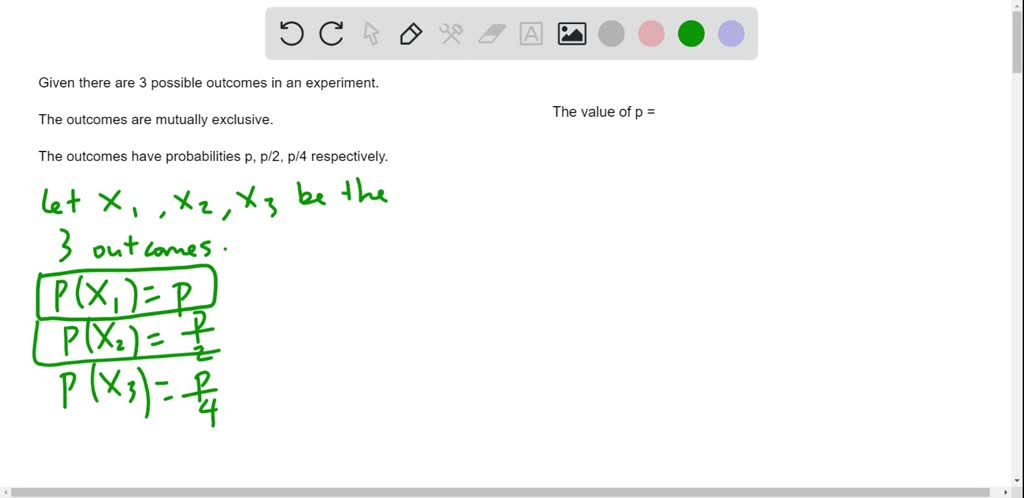The height and width of the screenshot is (498, 1024).
Task: Choose the green pen color
Action: click(691, 33)
